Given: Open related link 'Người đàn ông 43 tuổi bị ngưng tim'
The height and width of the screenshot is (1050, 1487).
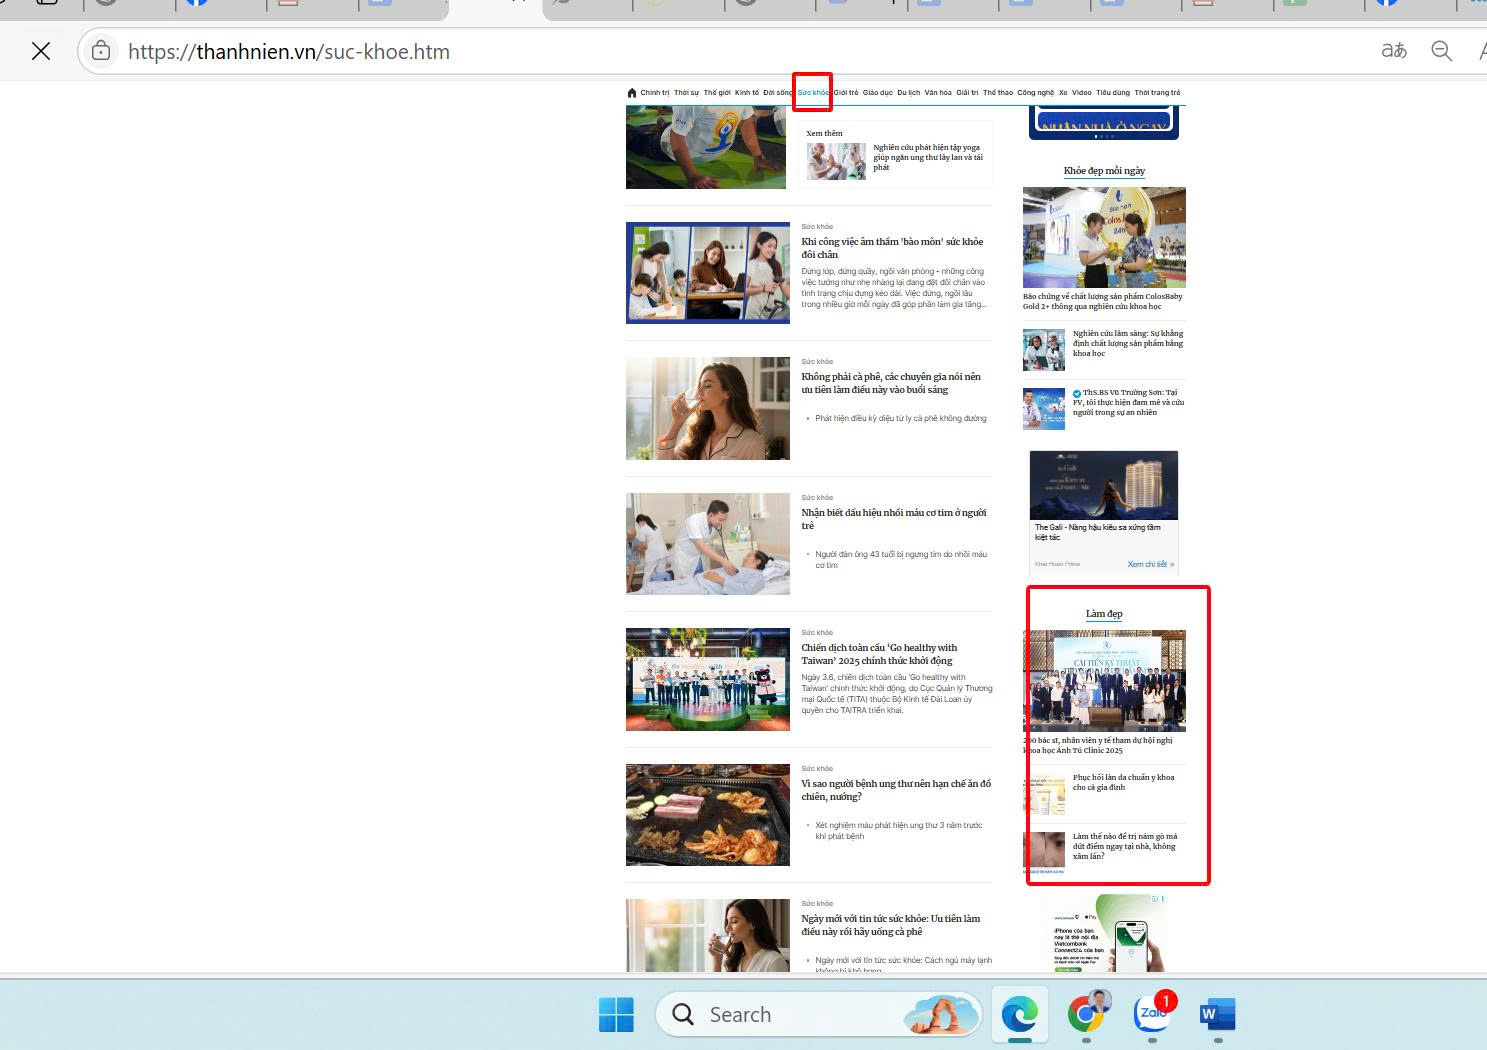Looking at the screenshot, I should 901,560.
